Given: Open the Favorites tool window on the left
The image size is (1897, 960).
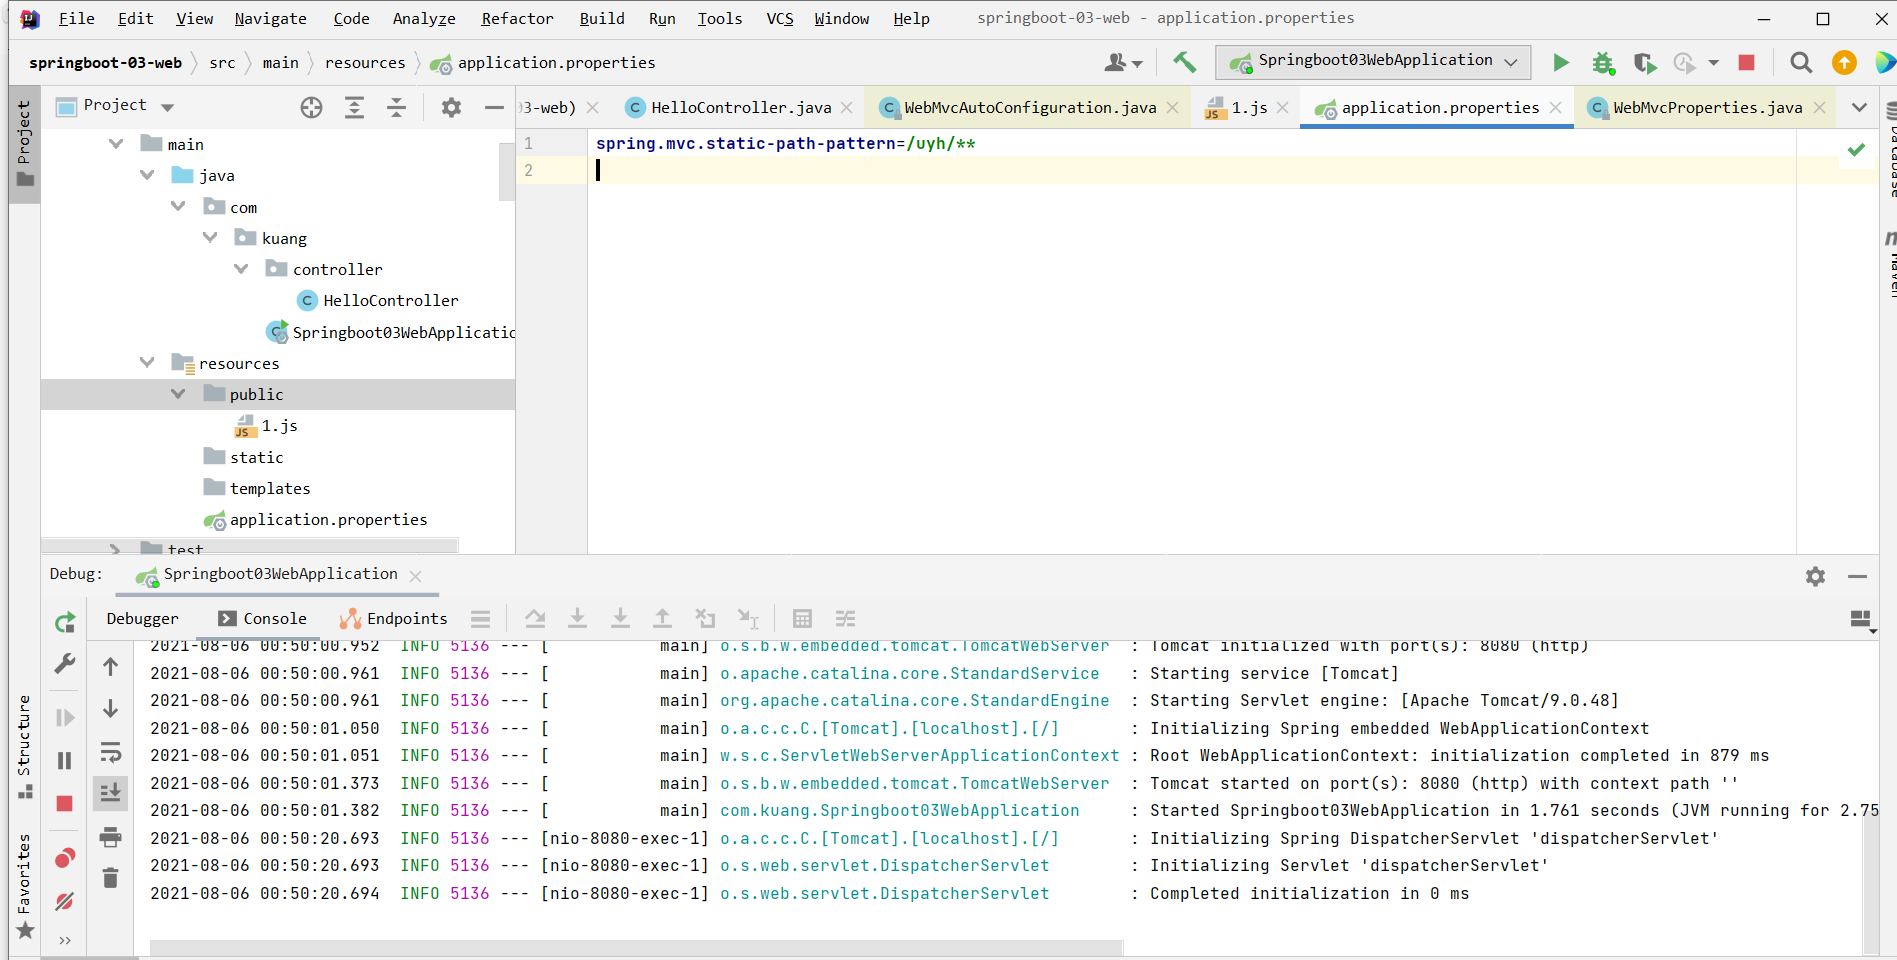Looking at the screenshot, I should coord(24,886).
